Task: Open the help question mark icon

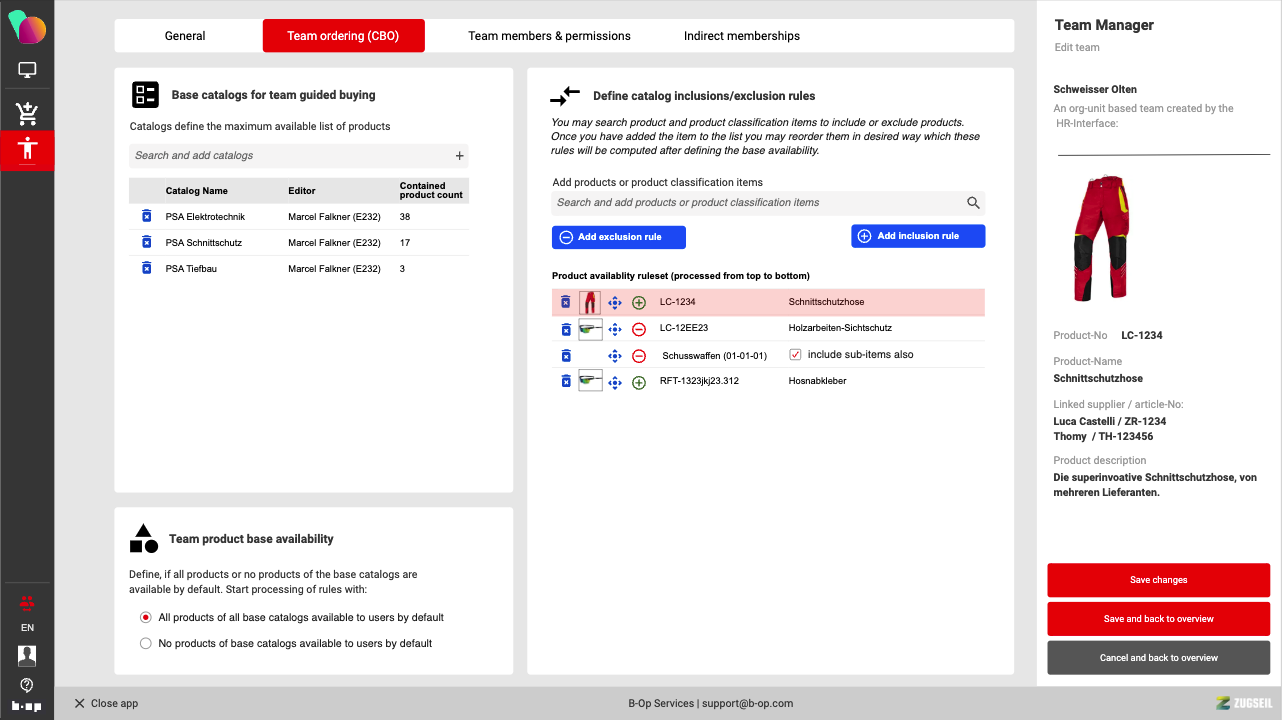Action: [27, 685]
